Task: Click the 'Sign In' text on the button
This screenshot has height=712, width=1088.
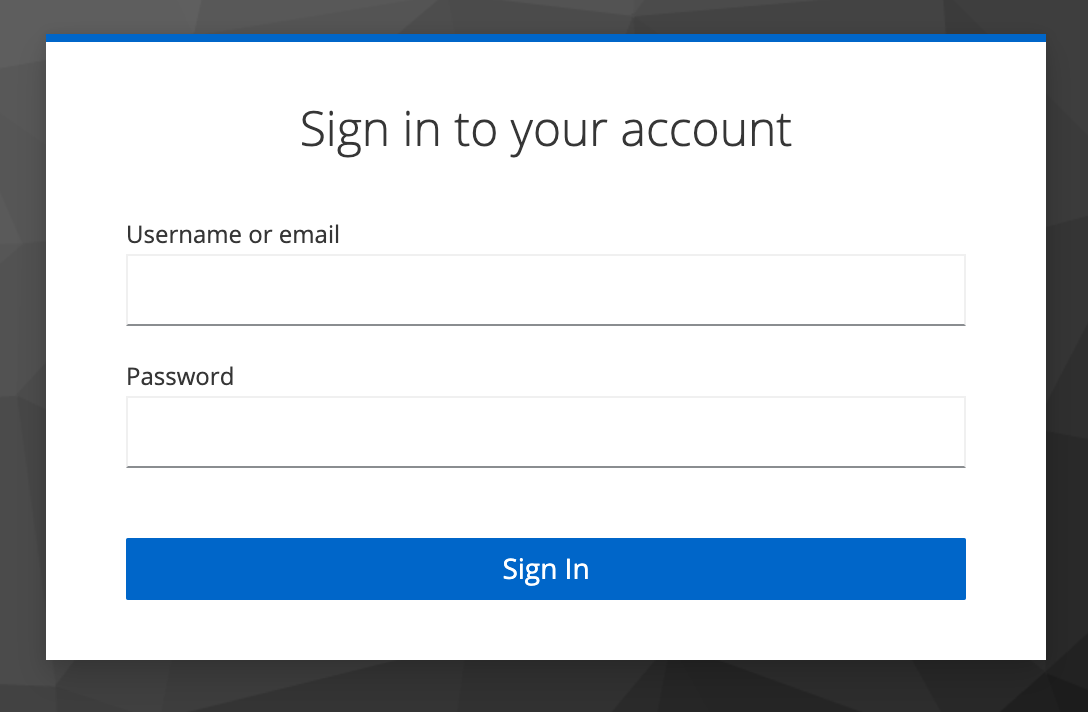Action: (545, 570)
